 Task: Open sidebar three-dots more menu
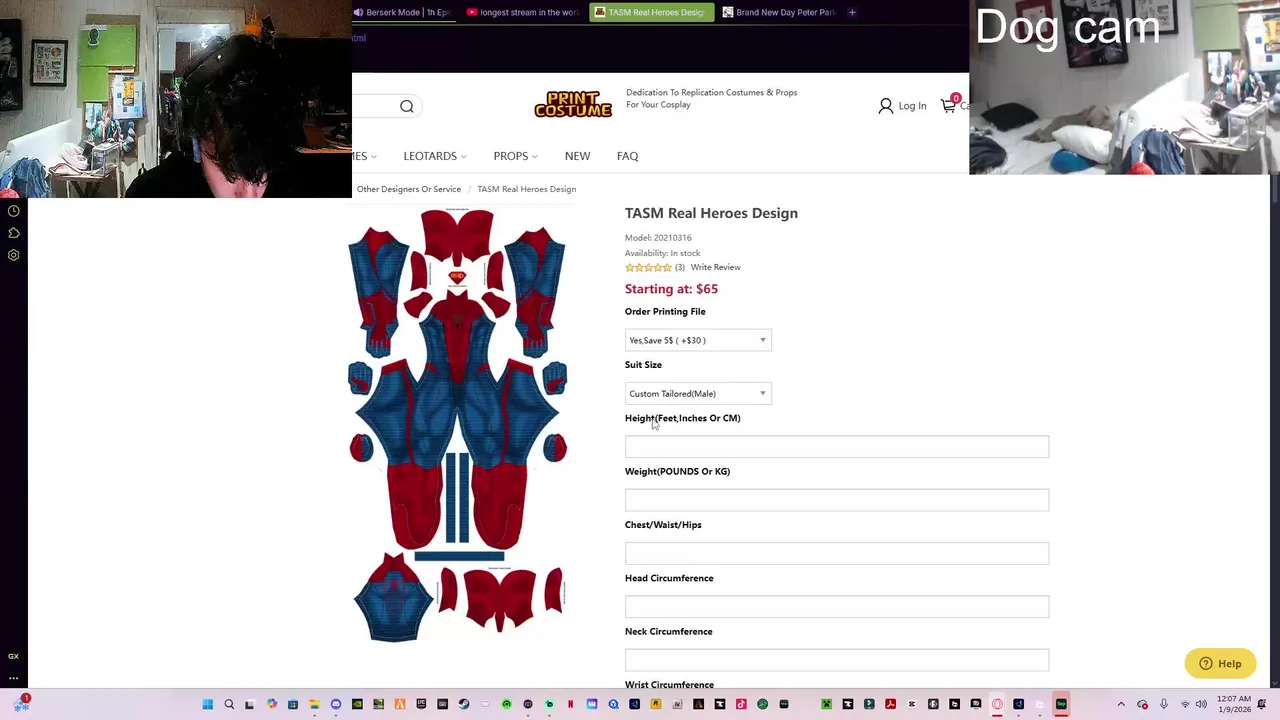point(14,678)
